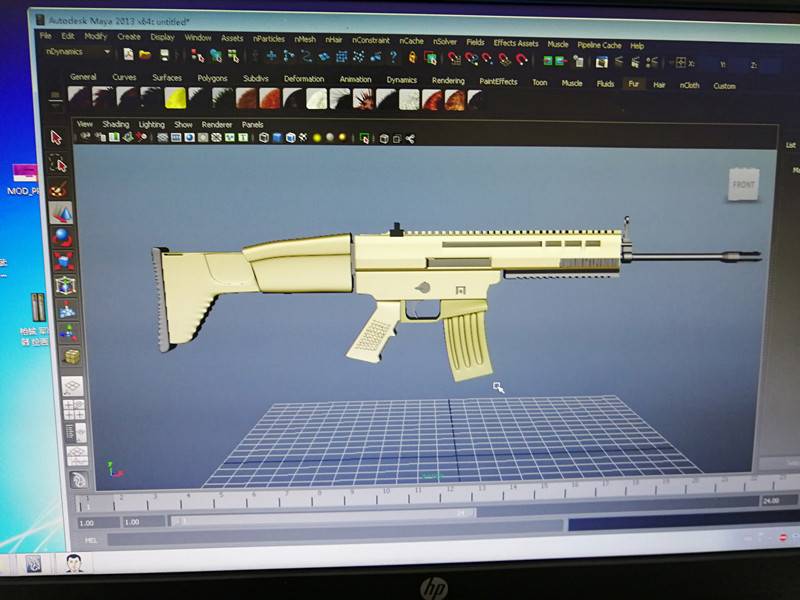Open the Create menu
The height and width of the screenshot is (600, 800).
tap(129, 37)
